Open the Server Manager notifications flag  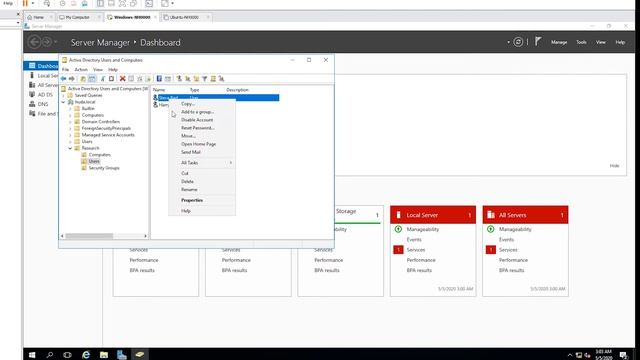point(538,42)
